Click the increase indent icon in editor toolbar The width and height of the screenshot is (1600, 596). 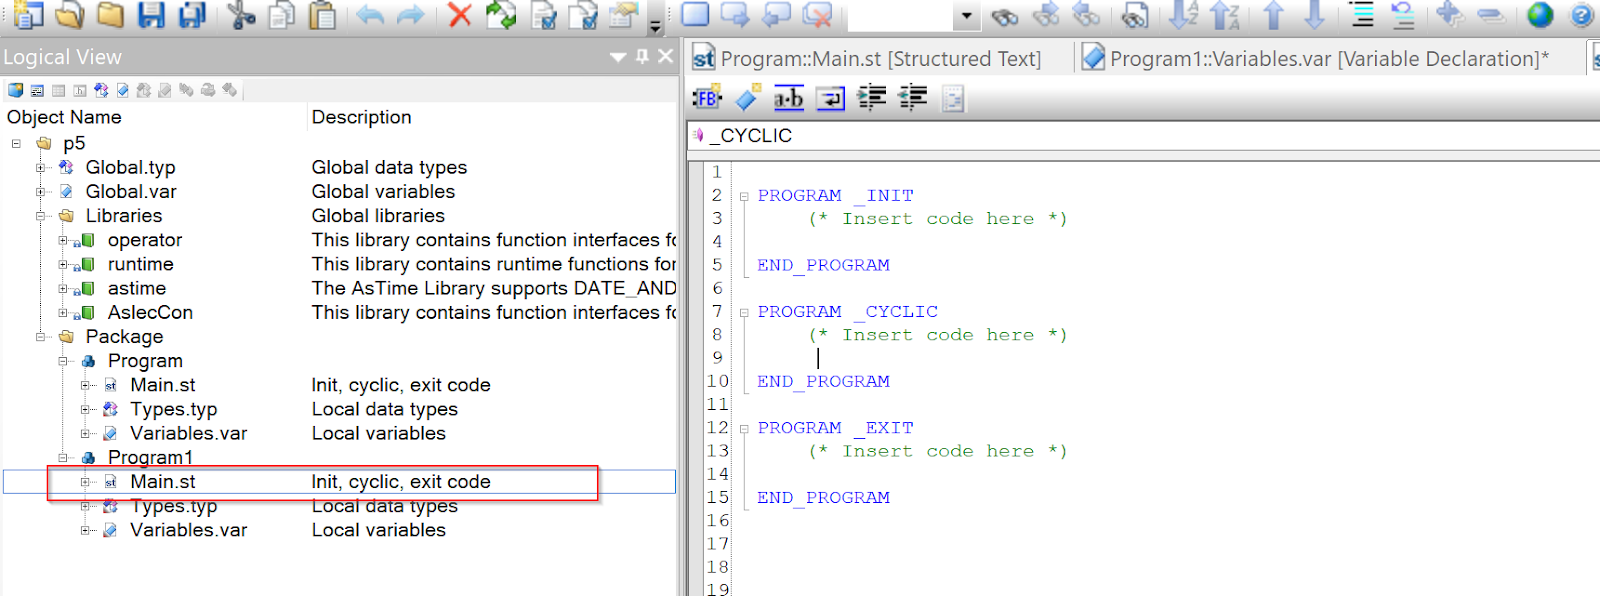pyautogui.click(x=872, y=98)
